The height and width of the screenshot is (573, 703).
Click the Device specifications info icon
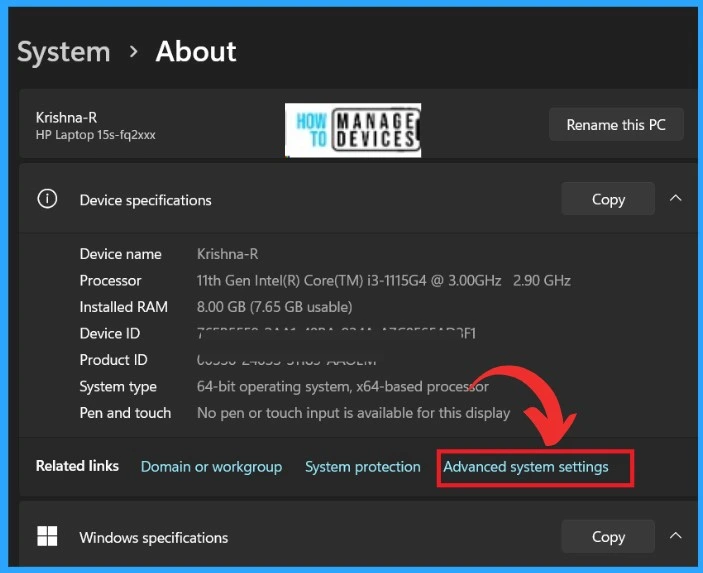pyautogui.click(x=47, y=199)
